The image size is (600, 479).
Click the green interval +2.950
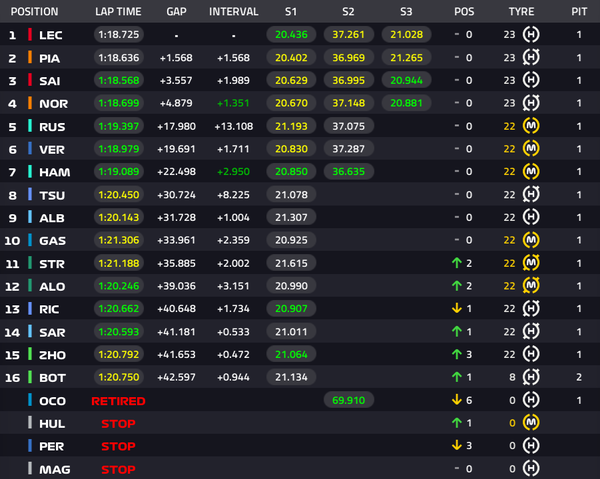[x=233, y=172]
